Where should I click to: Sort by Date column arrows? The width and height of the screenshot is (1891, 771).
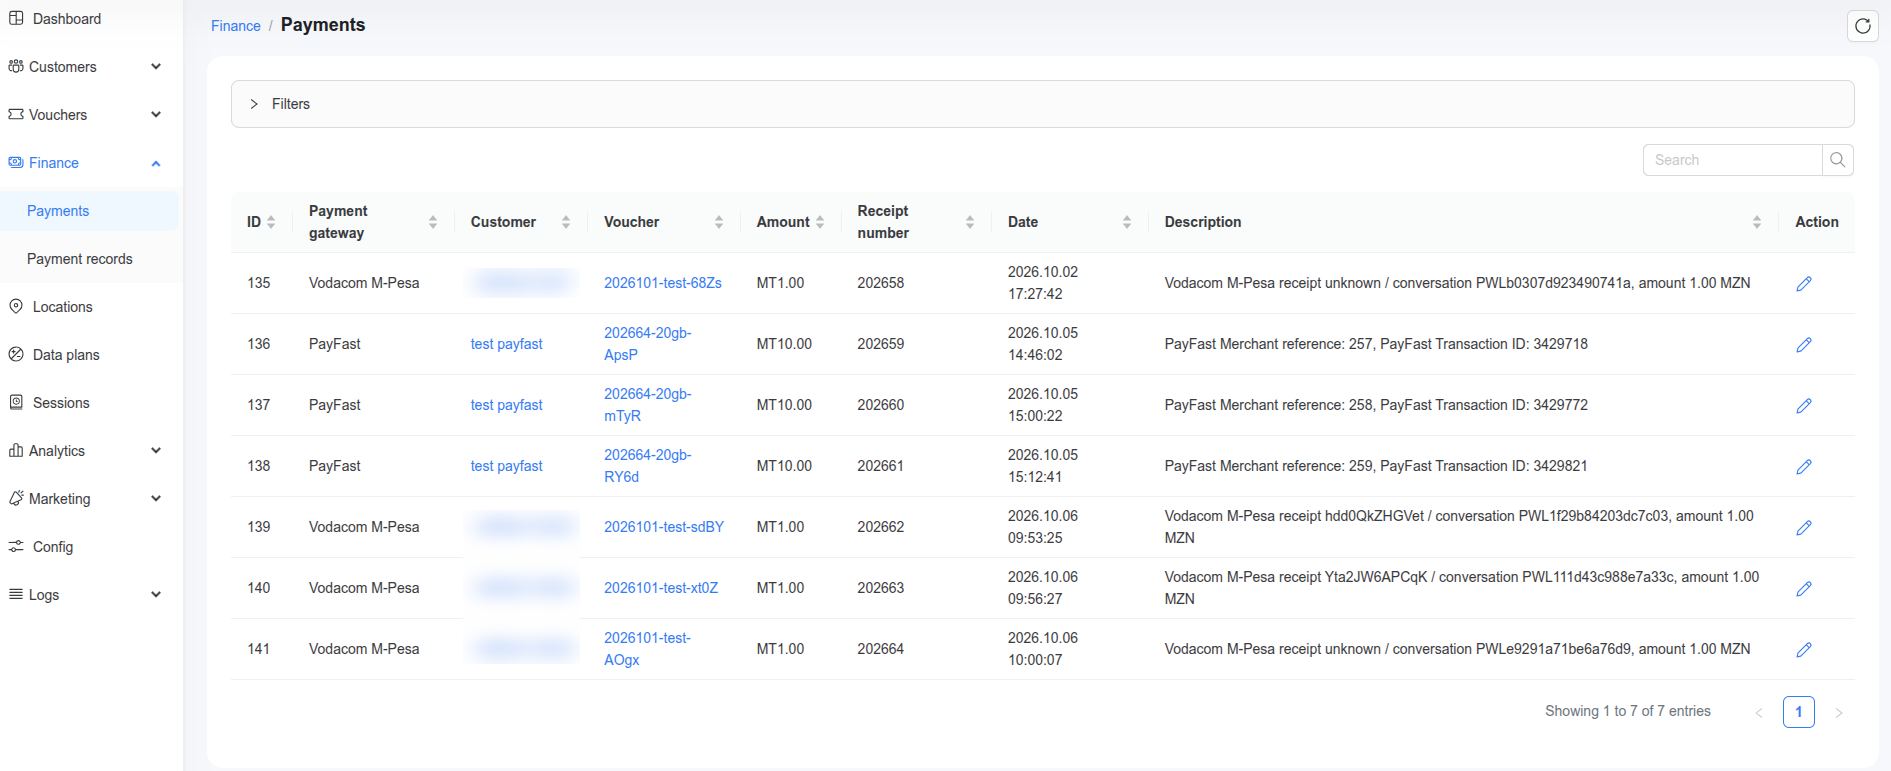tap(1127, 222)
